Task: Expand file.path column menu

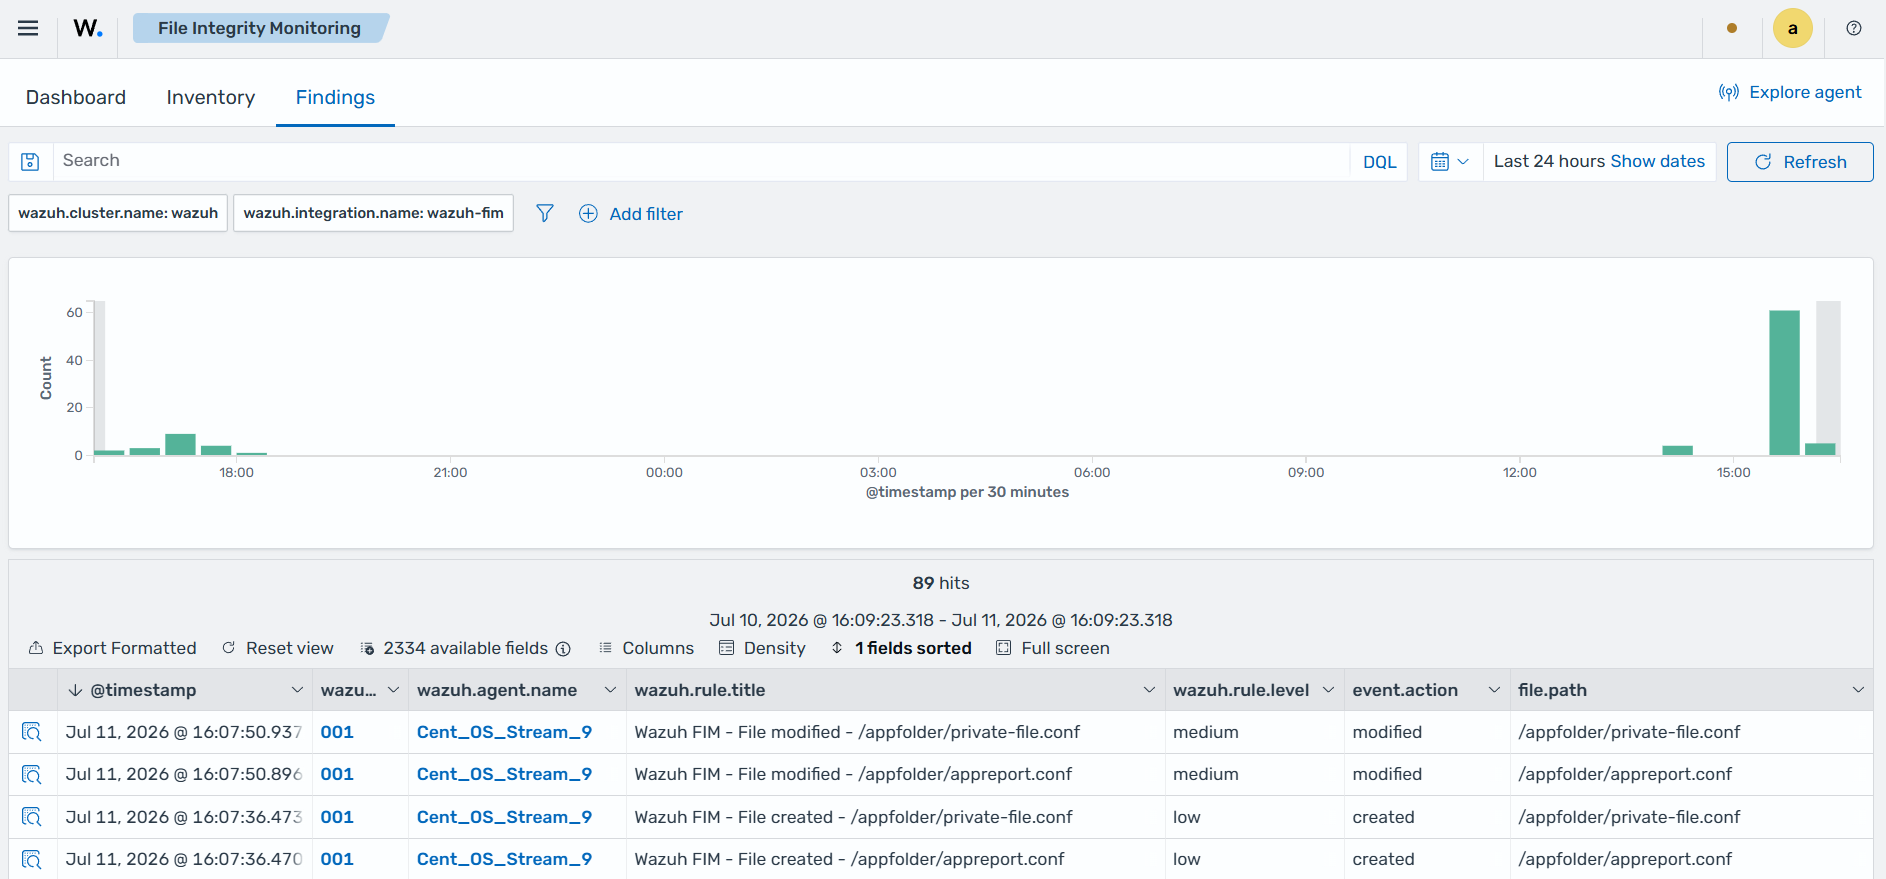Action: [x=1858, y=690]
